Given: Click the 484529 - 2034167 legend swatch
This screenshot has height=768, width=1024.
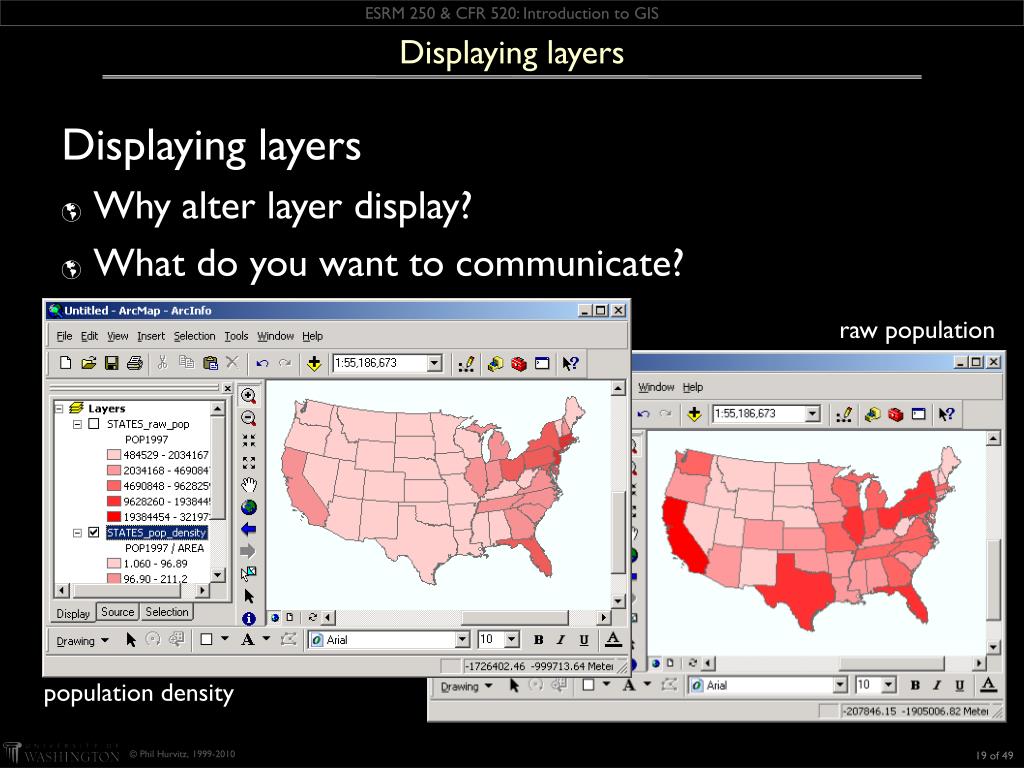Looking at the screenshot, I should [114, 455].
